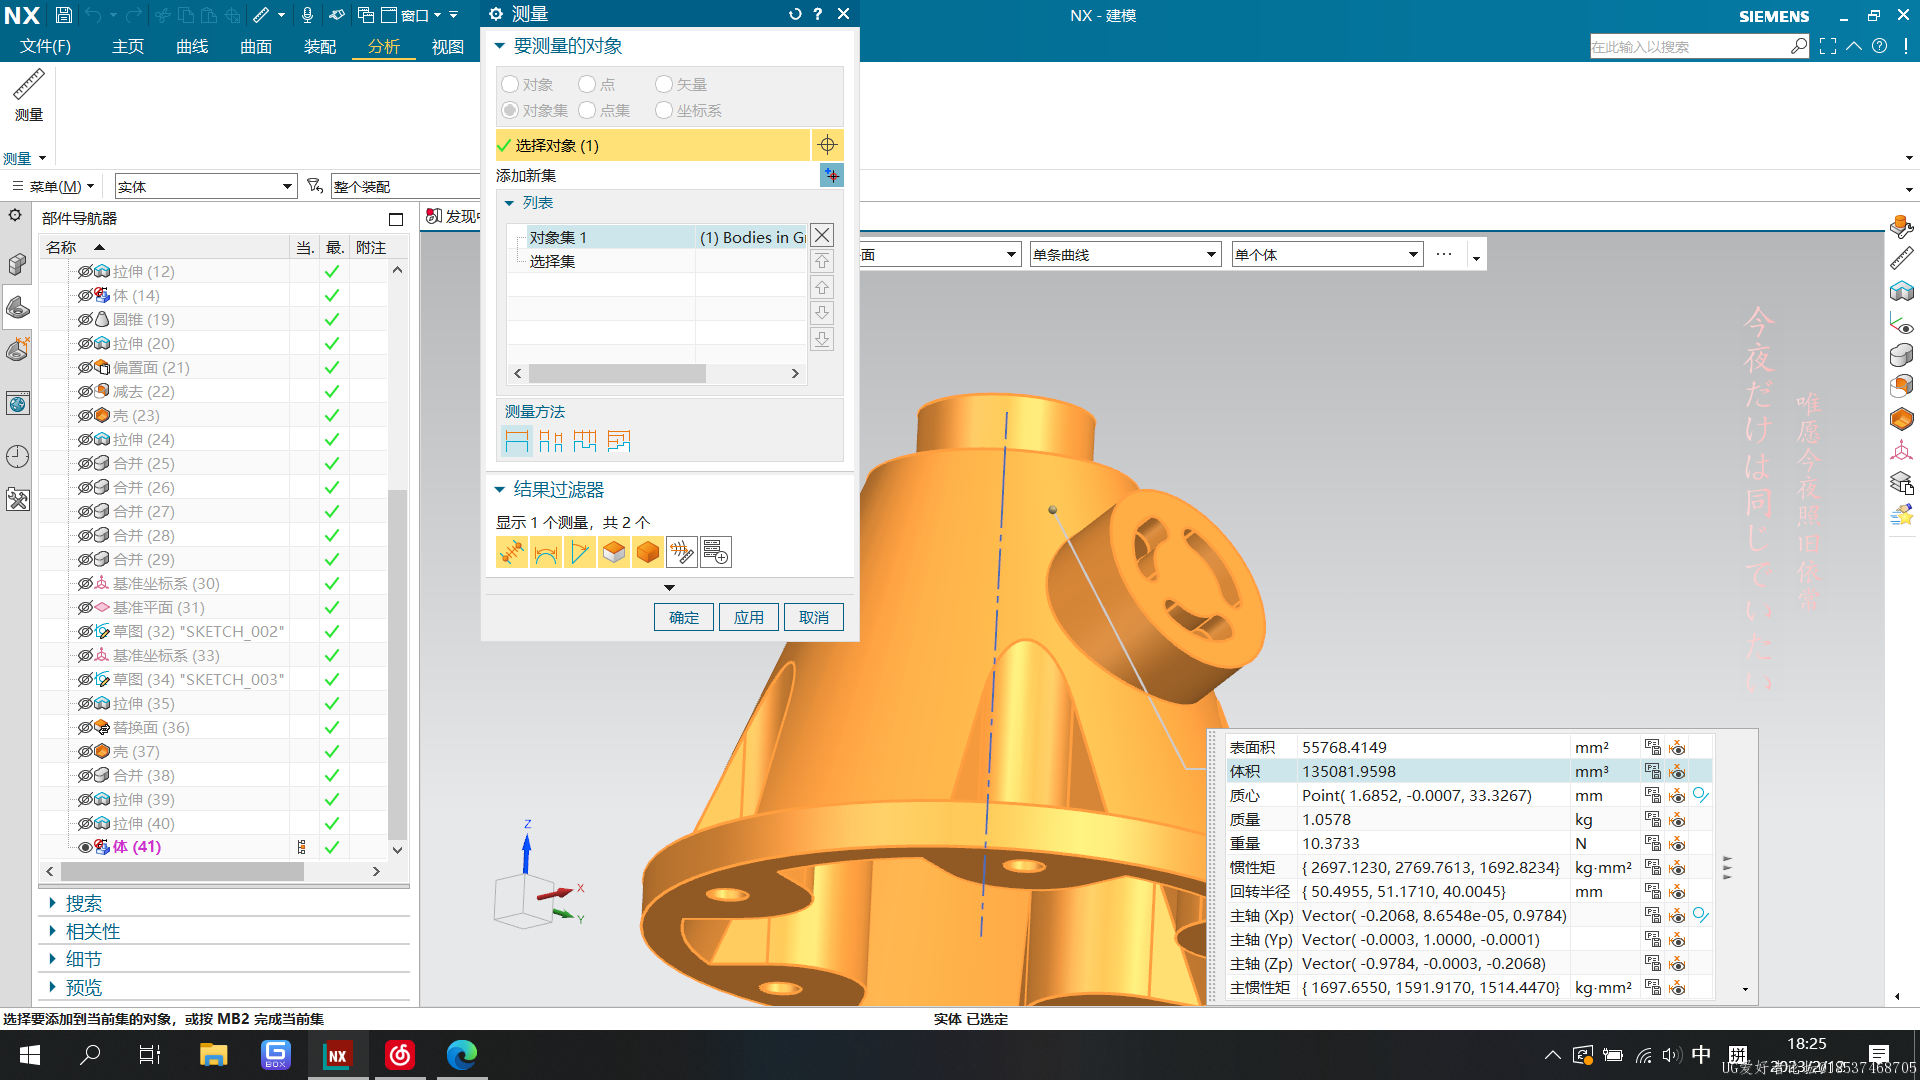Select the Point radio button
The image size is (1920, 1080).
click(587, 84)
